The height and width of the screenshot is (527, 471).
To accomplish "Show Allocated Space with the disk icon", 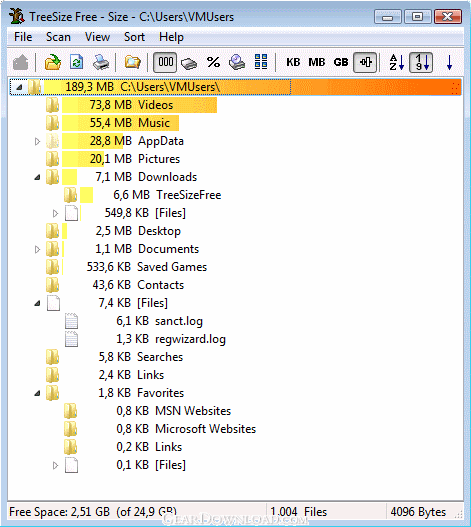I will pos(189,63).
